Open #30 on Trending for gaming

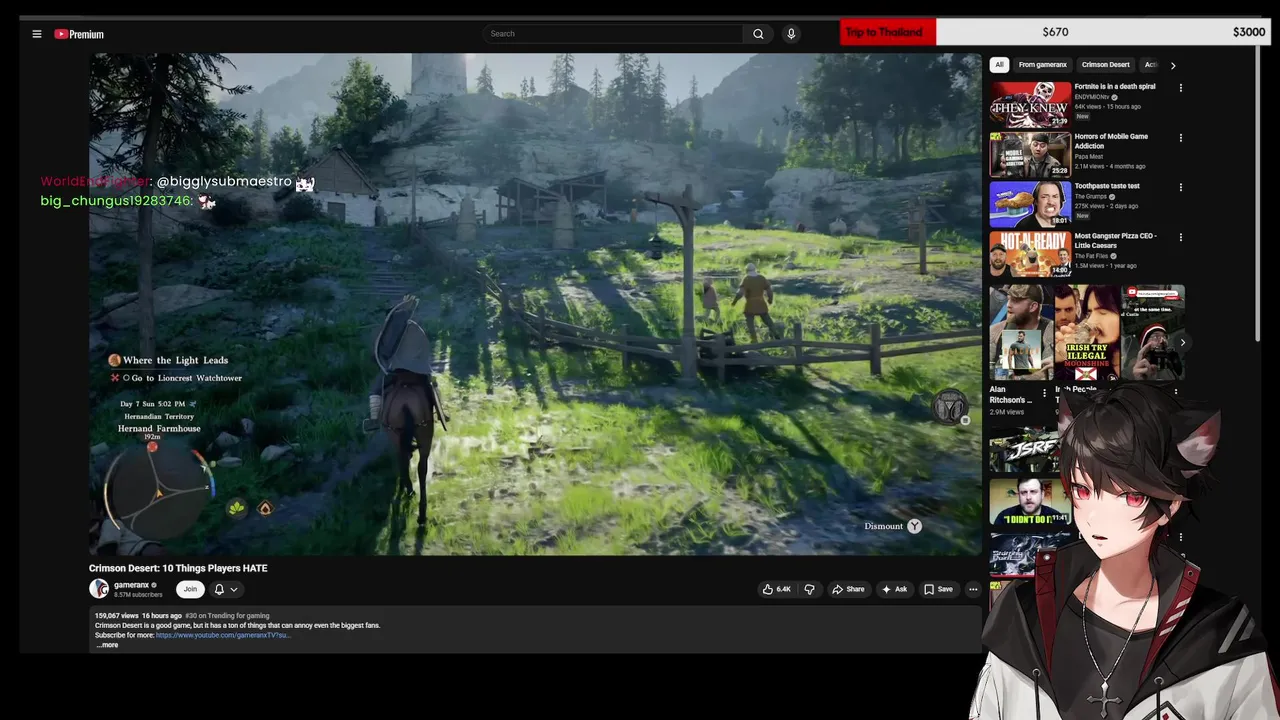point(227,616)
